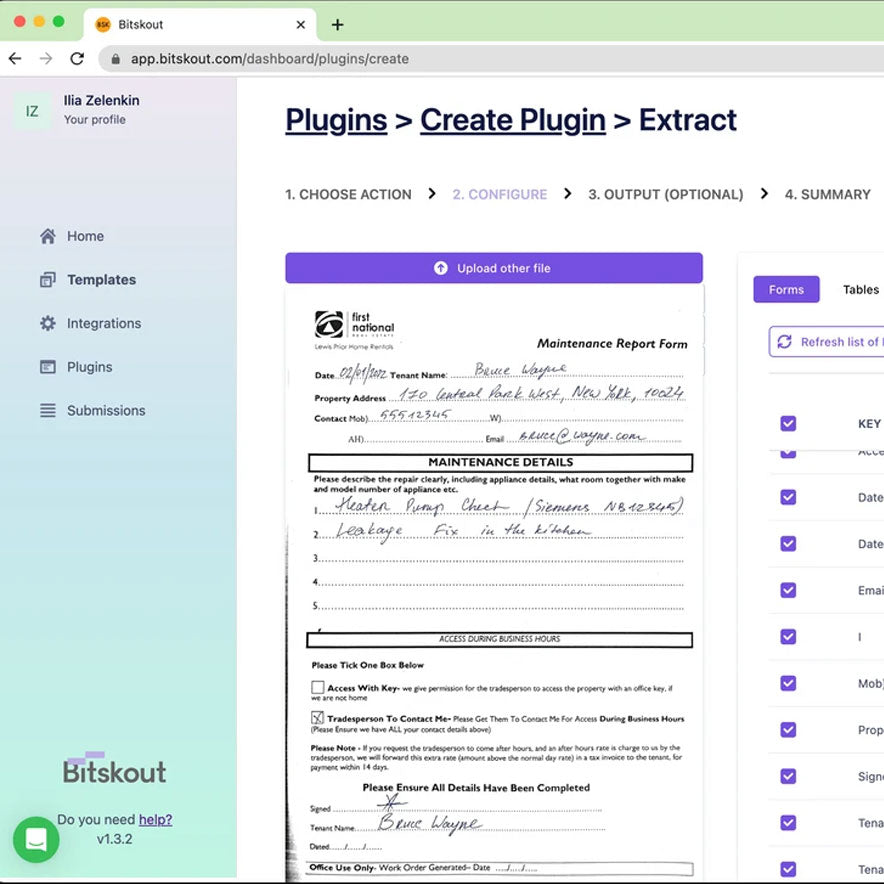The width and height of the screenshot is (884, 884).
Task: Go to step 1 Choose Action
Action: pos(348,195)
